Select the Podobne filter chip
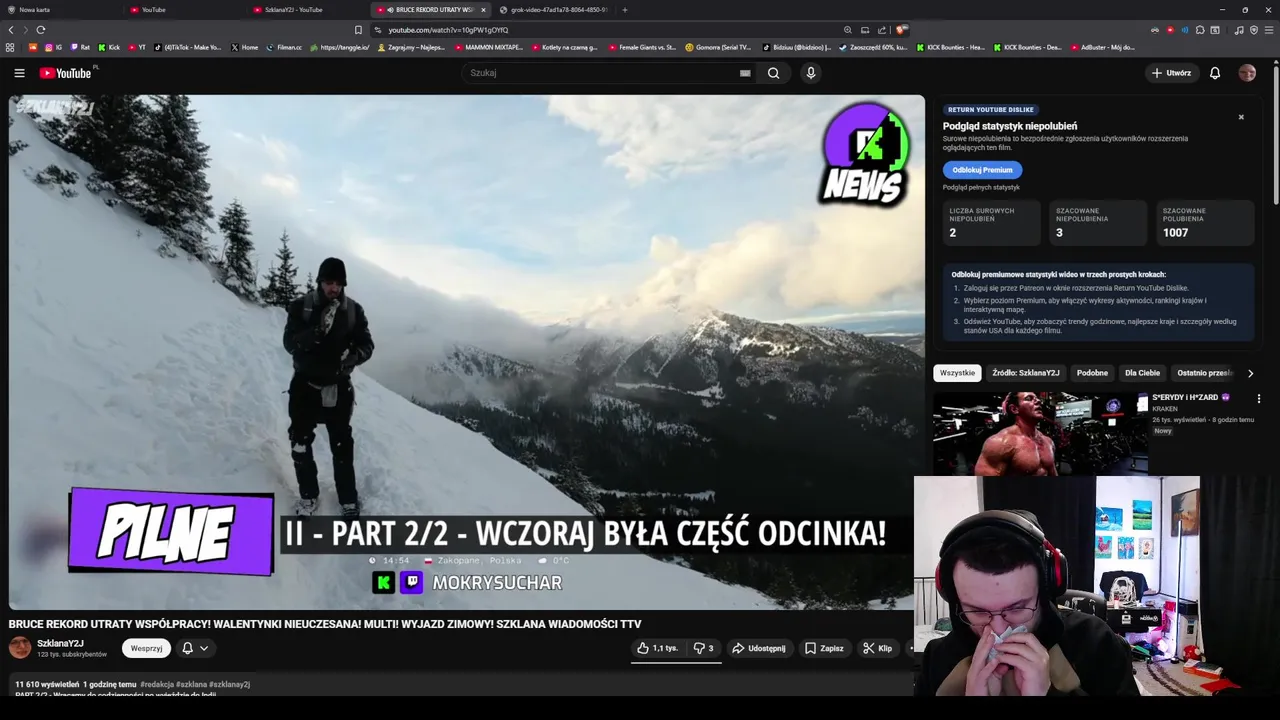1280x720 pixels. click(1092, 373)
